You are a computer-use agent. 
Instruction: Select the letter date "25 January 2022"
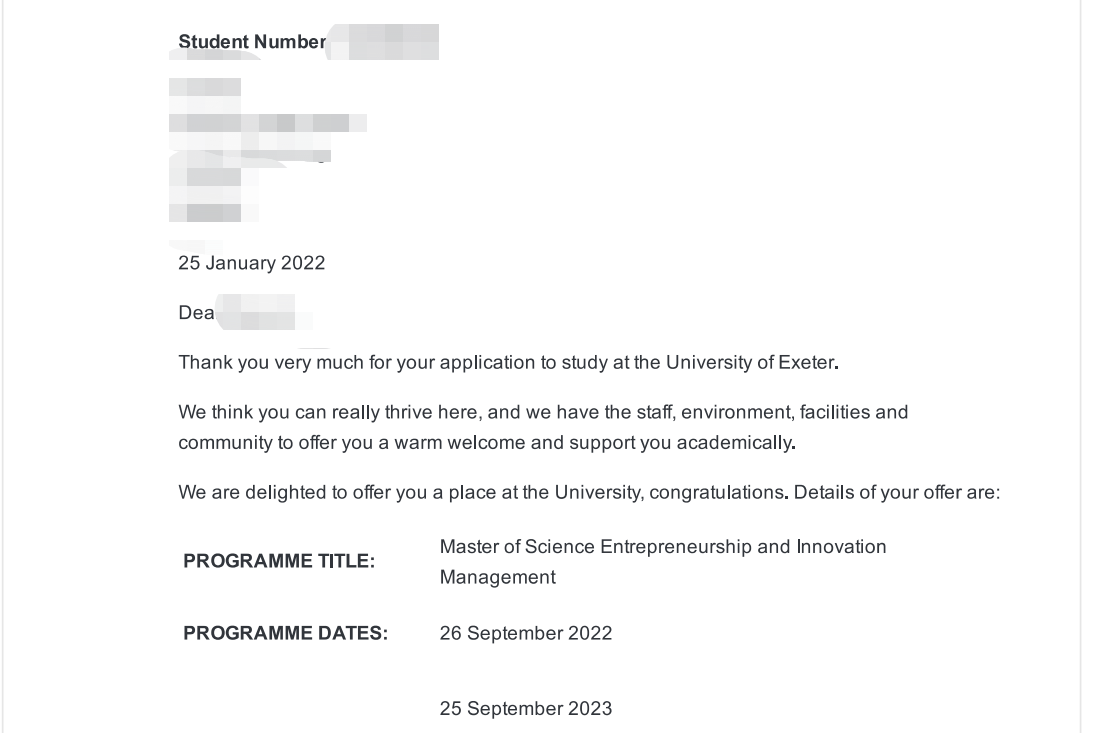tap(252, 263)
